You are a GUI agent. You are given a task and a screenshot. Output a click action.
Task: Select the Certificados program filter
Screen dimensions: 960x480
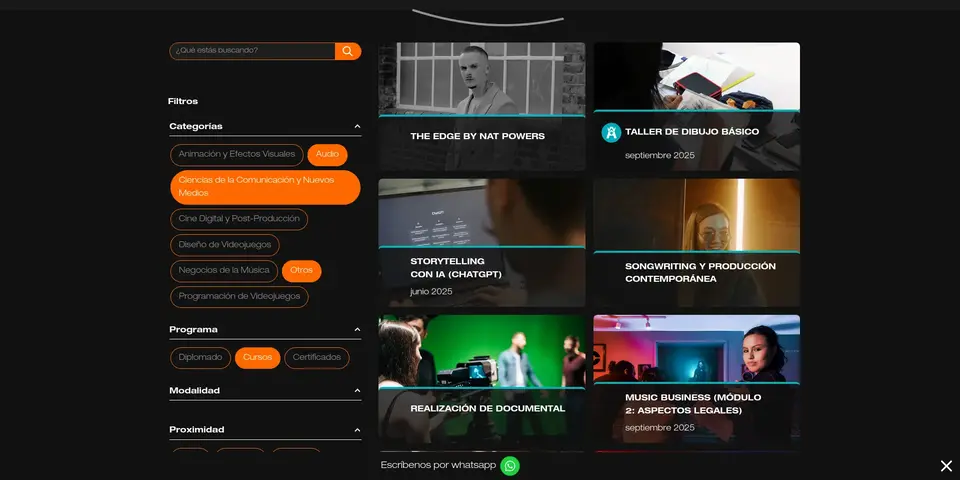coord(317,358)
